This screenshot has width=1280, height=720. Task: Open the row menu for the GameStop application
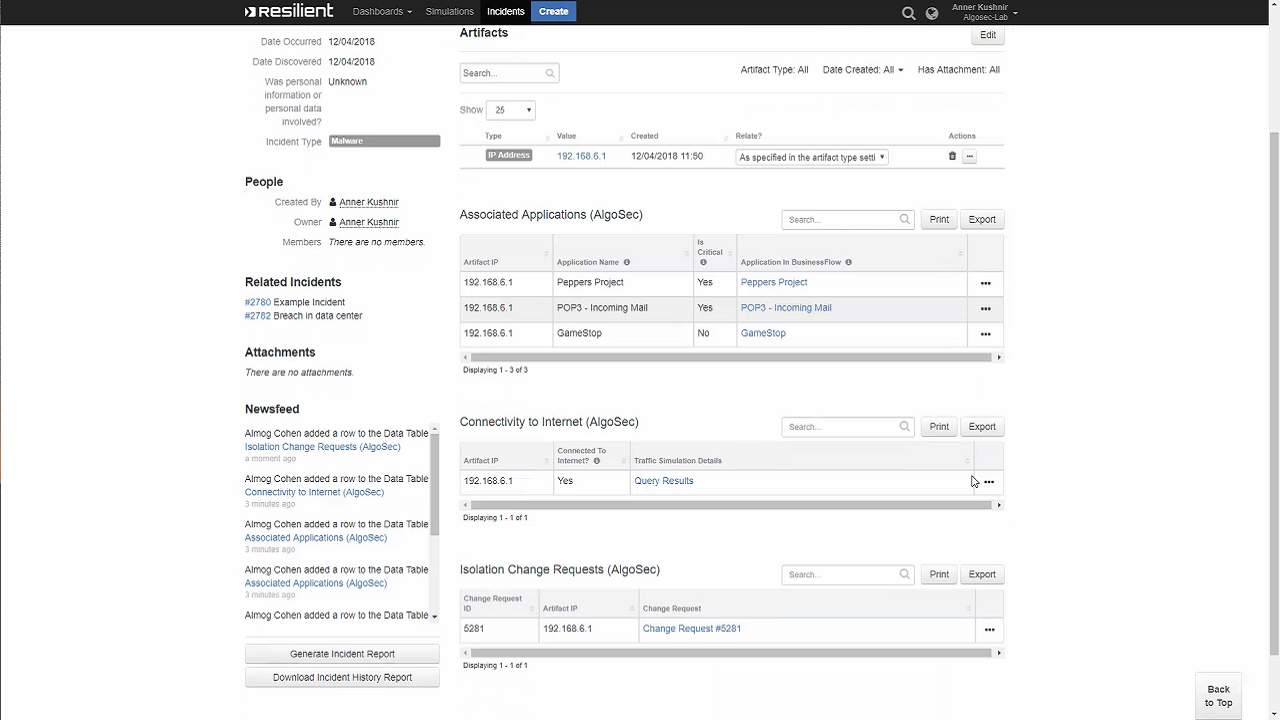pos(985,334)
